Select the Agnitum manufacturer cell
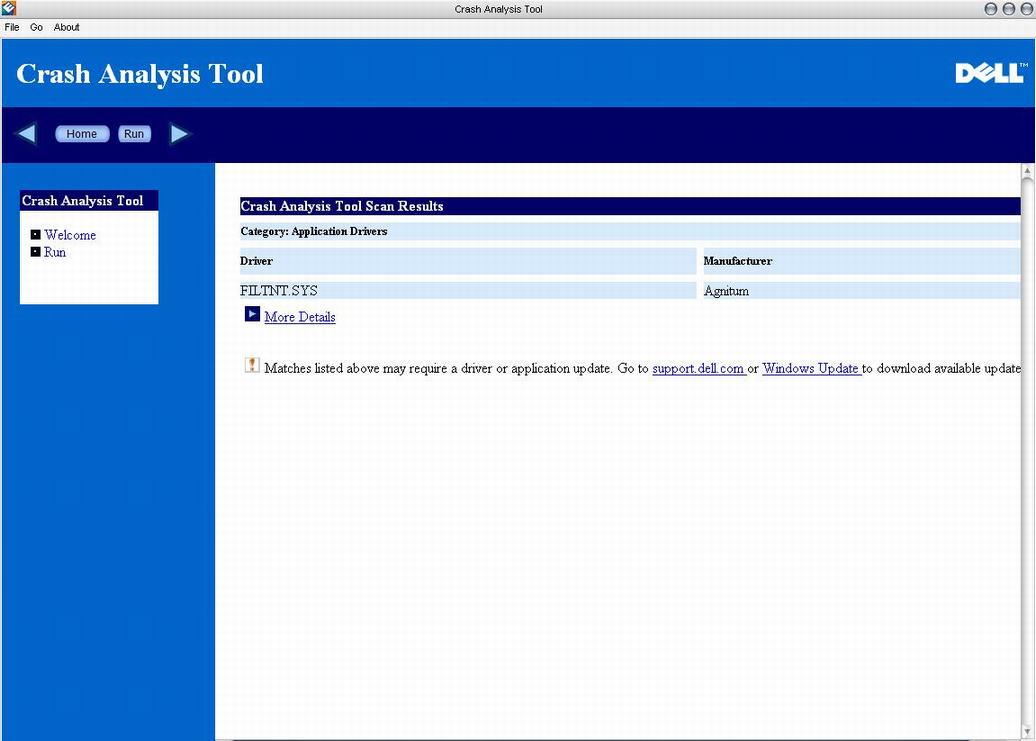The image size is (1036, 741). pos(862,291)
